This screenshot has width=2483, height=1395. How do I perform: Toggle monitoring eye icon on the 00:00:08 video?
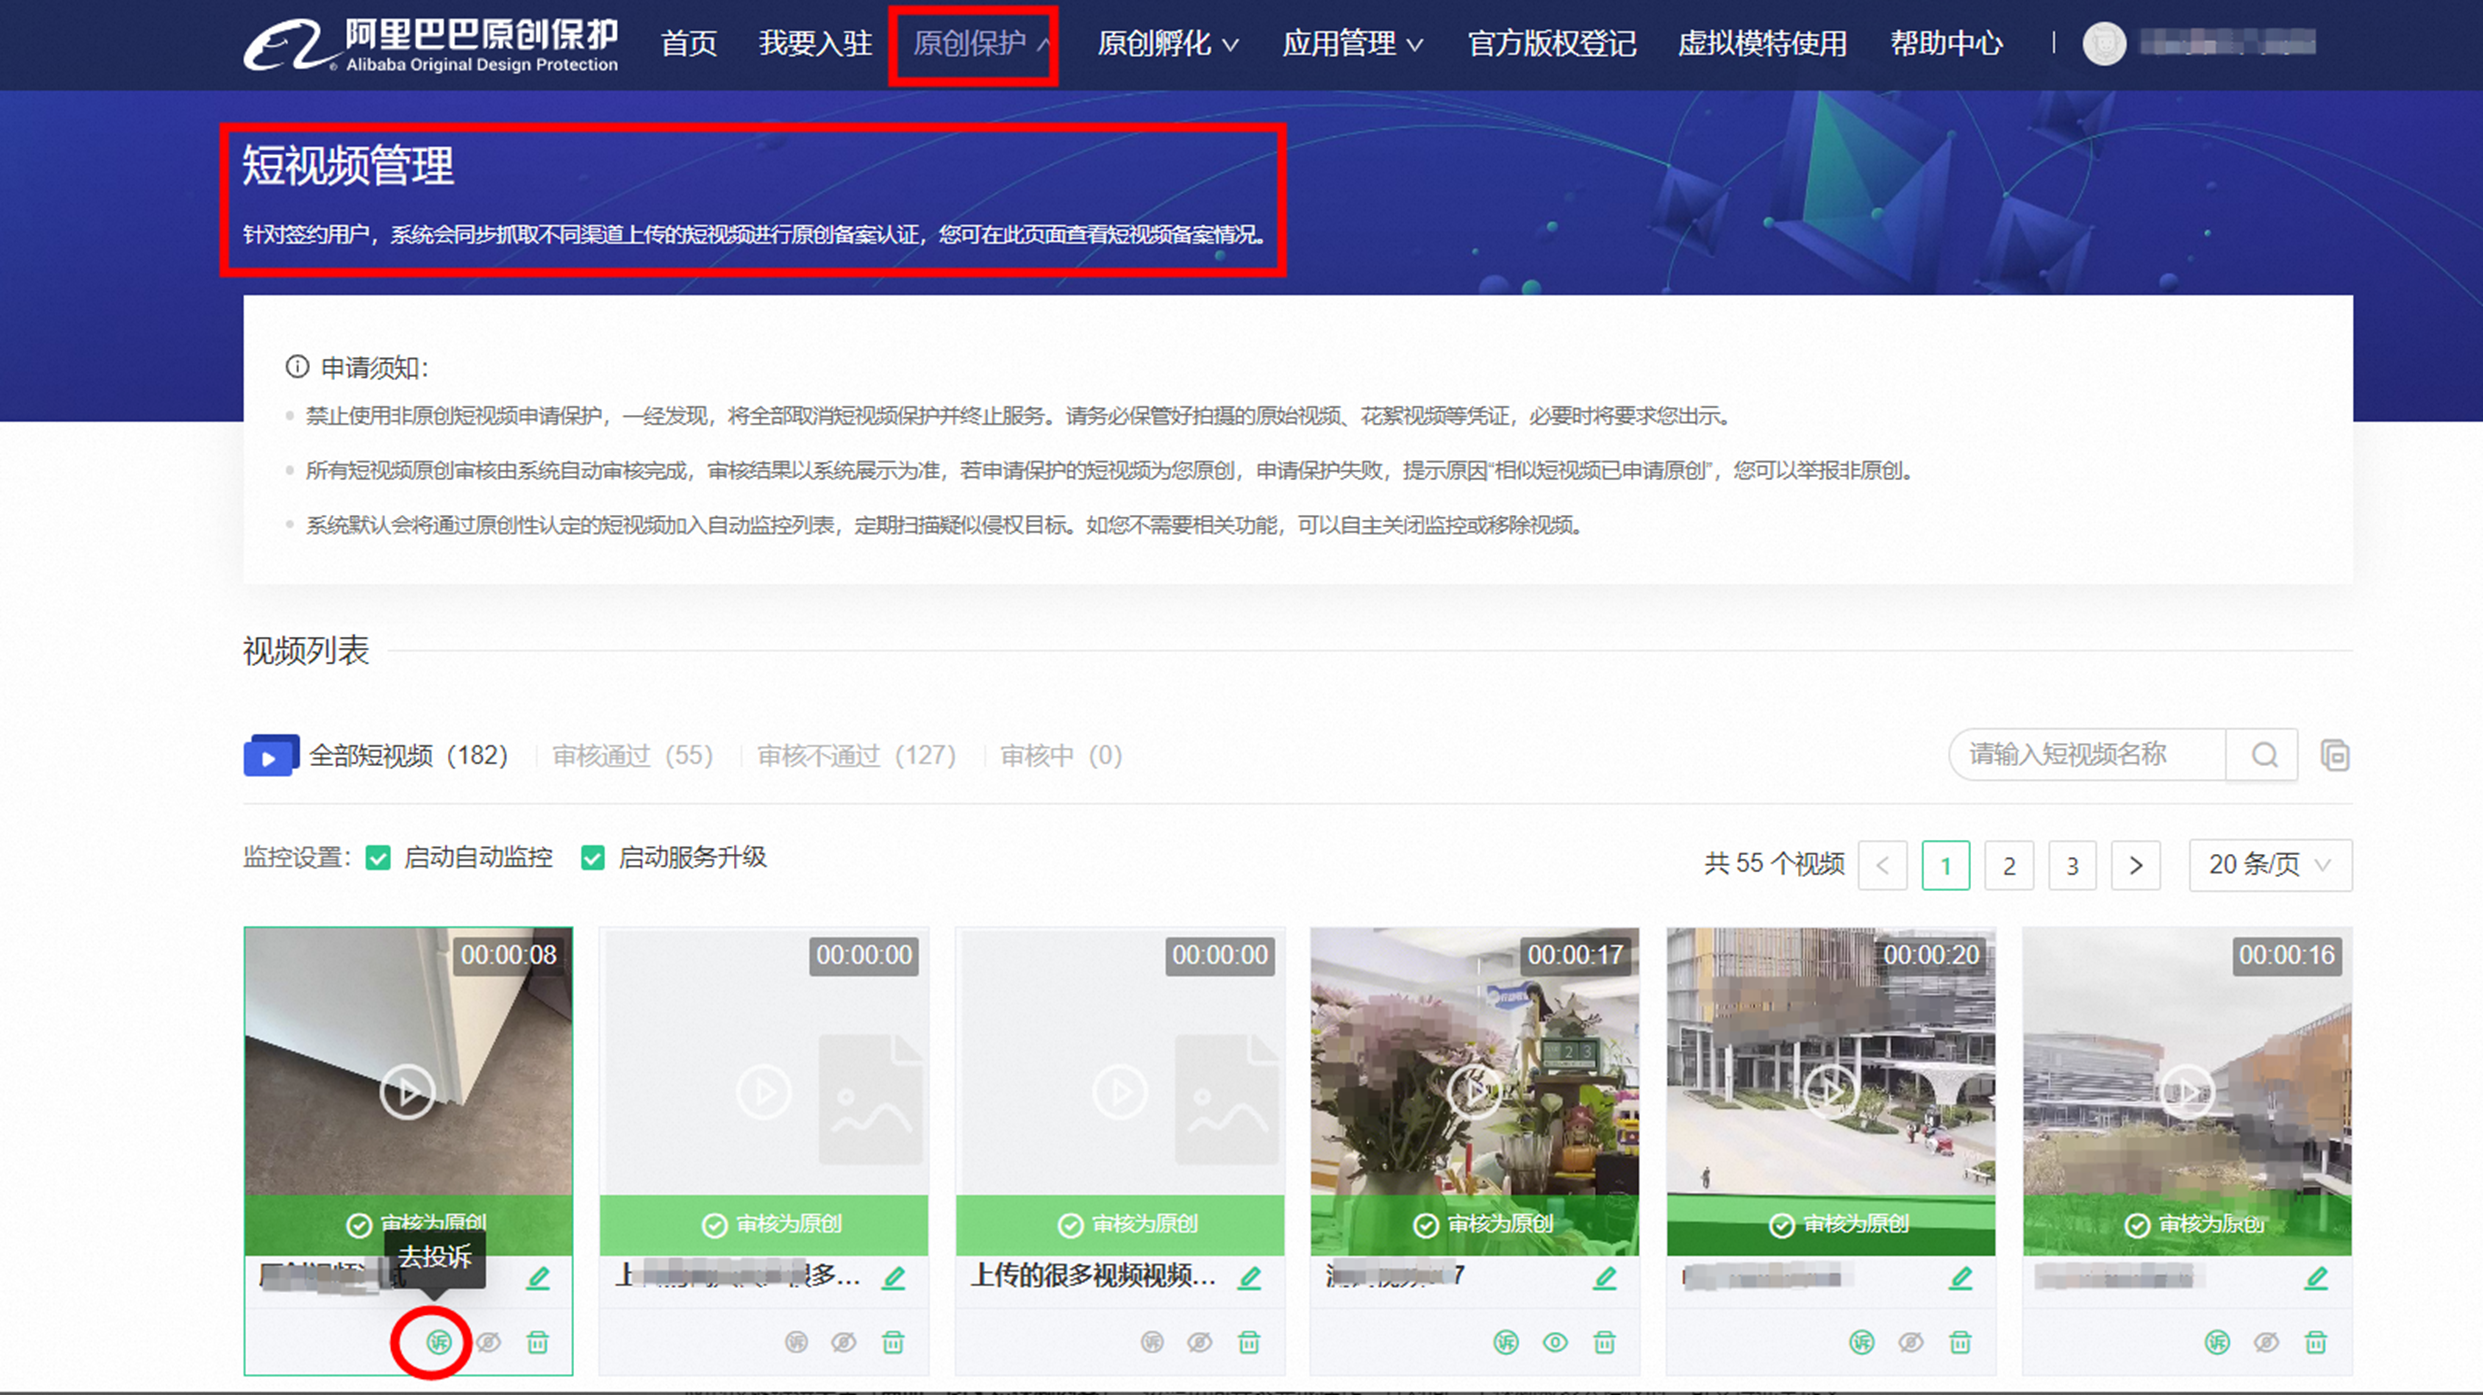tap(488, 1342)
